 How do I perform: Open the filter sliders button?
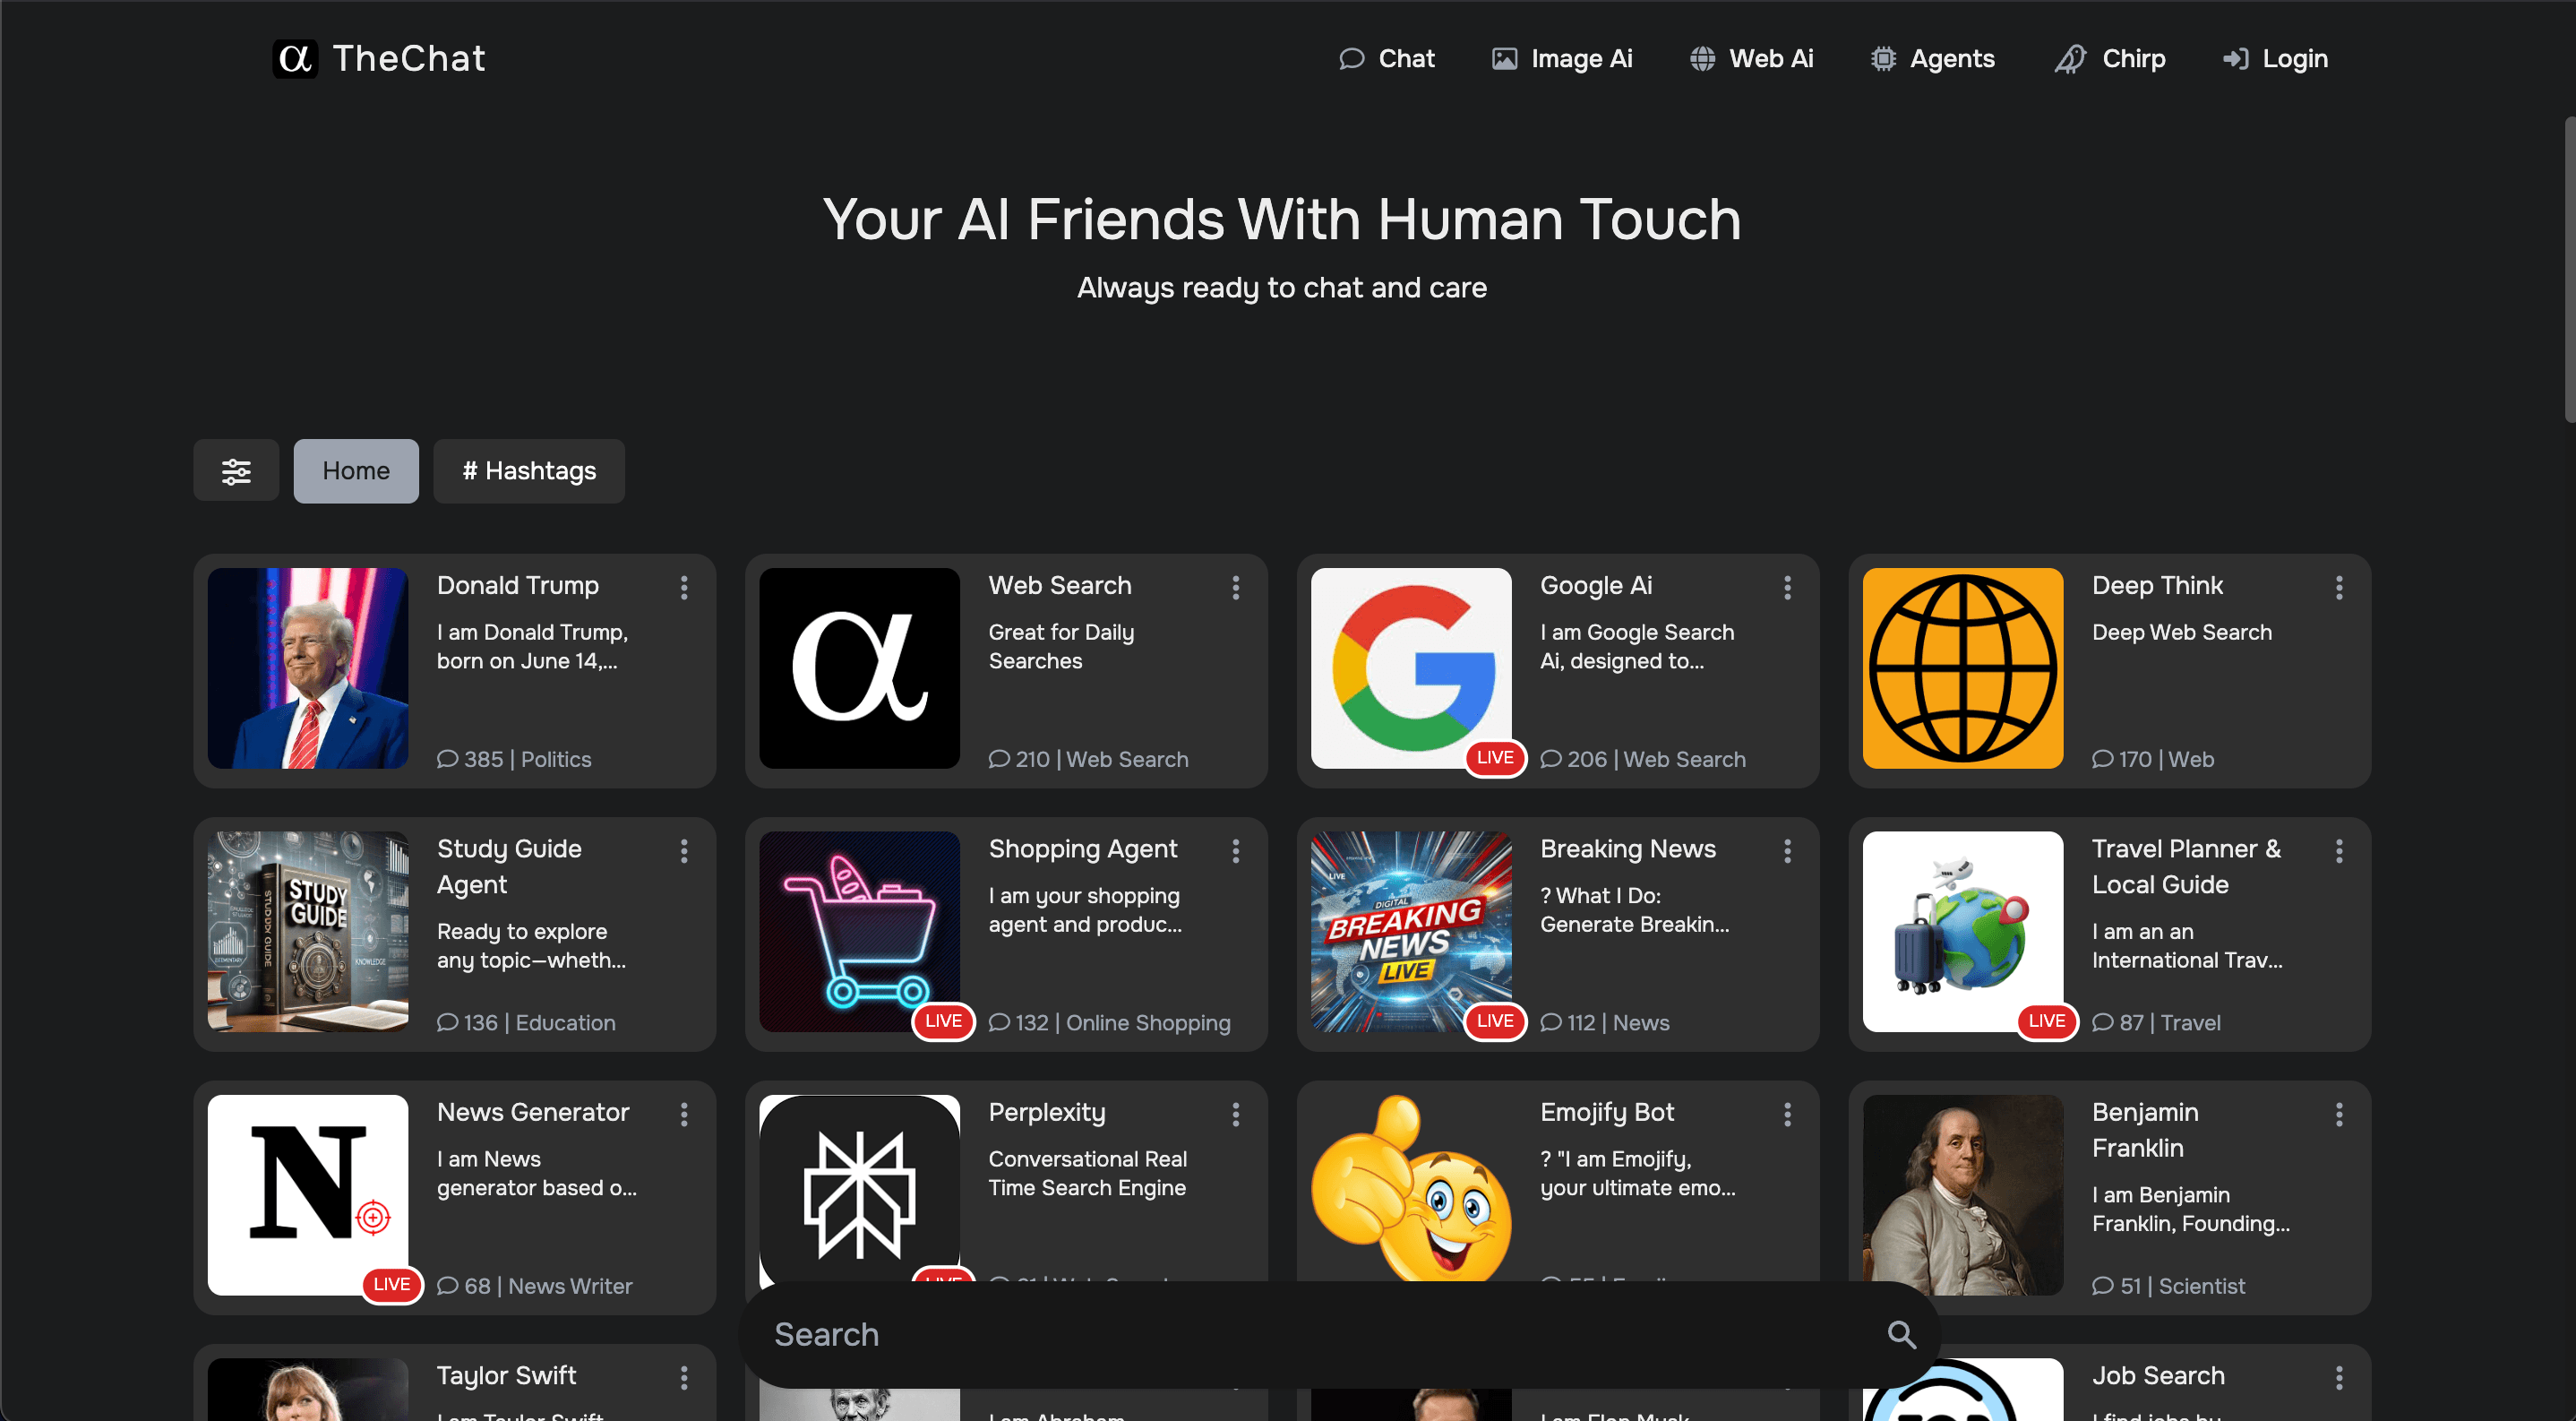(236, 471)
